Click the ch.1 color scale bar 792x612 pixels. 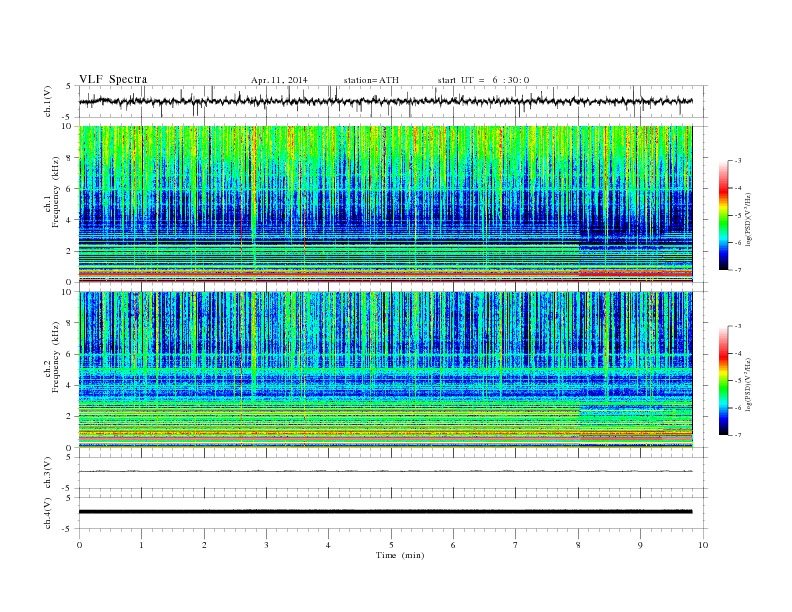(x=723, y=215)
